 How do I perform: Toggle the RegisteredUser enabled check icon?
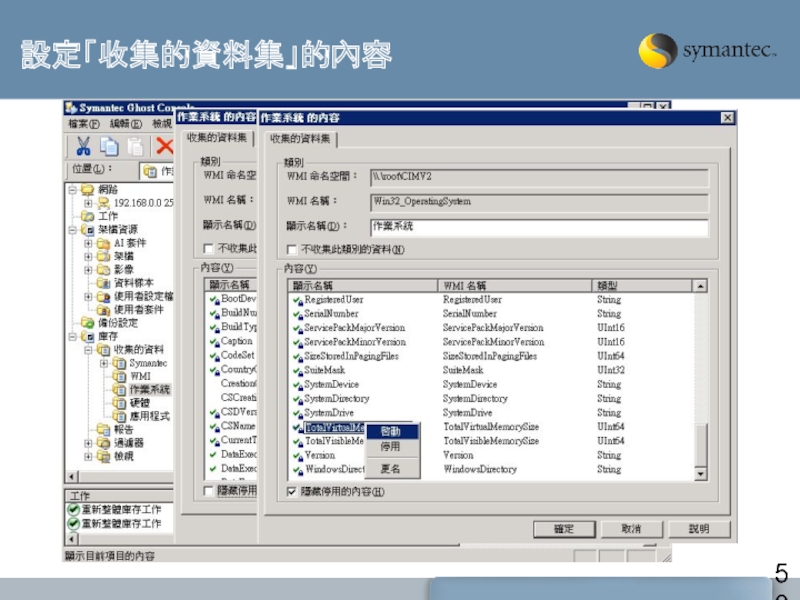tap(298, 300)
